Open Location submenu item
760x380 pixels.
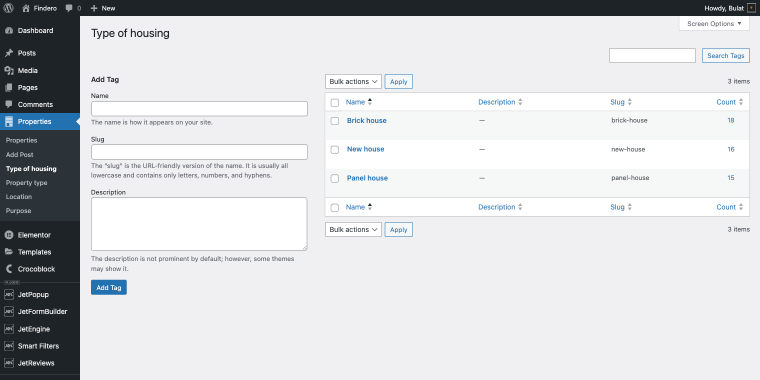tap(19, 197)
